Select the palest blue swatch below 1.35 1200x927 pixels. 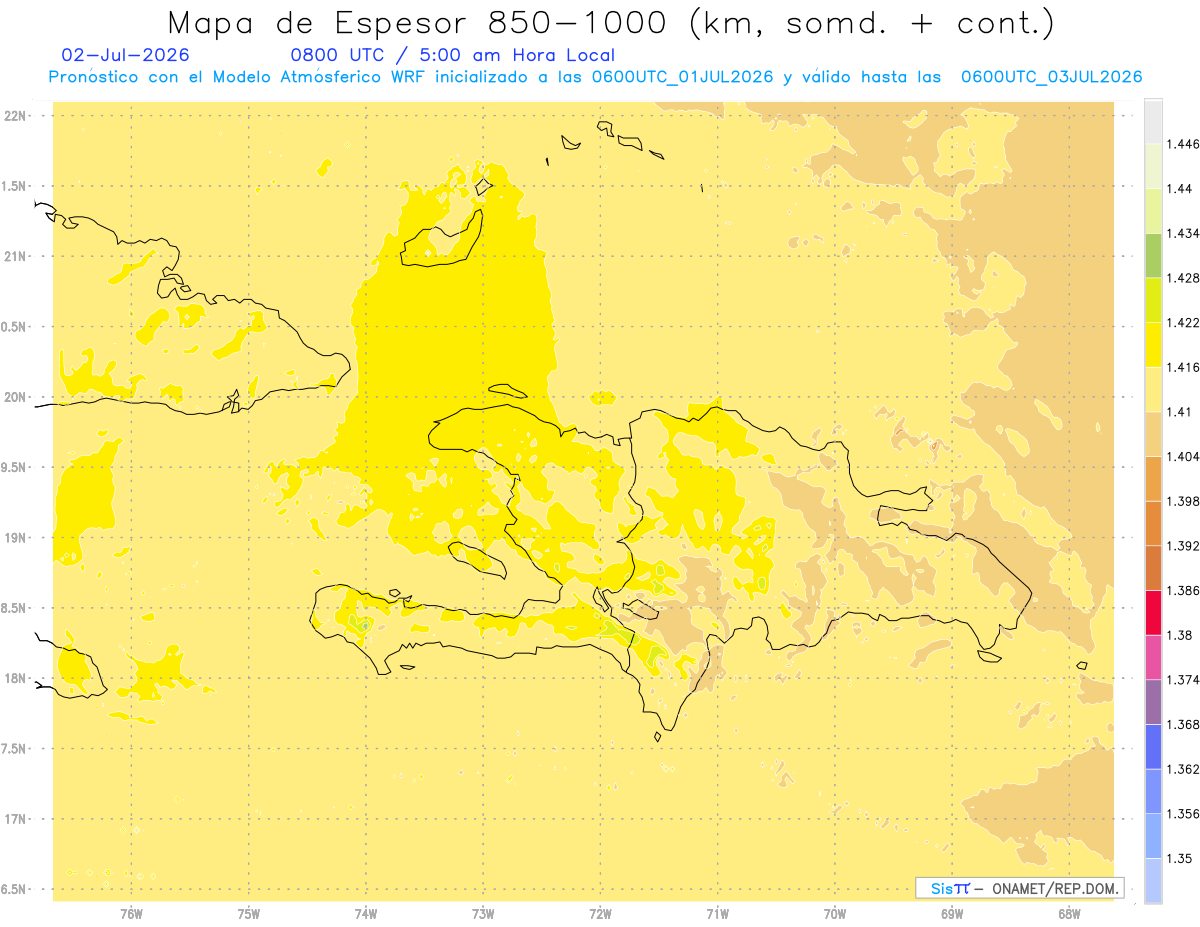(1153, 881)
